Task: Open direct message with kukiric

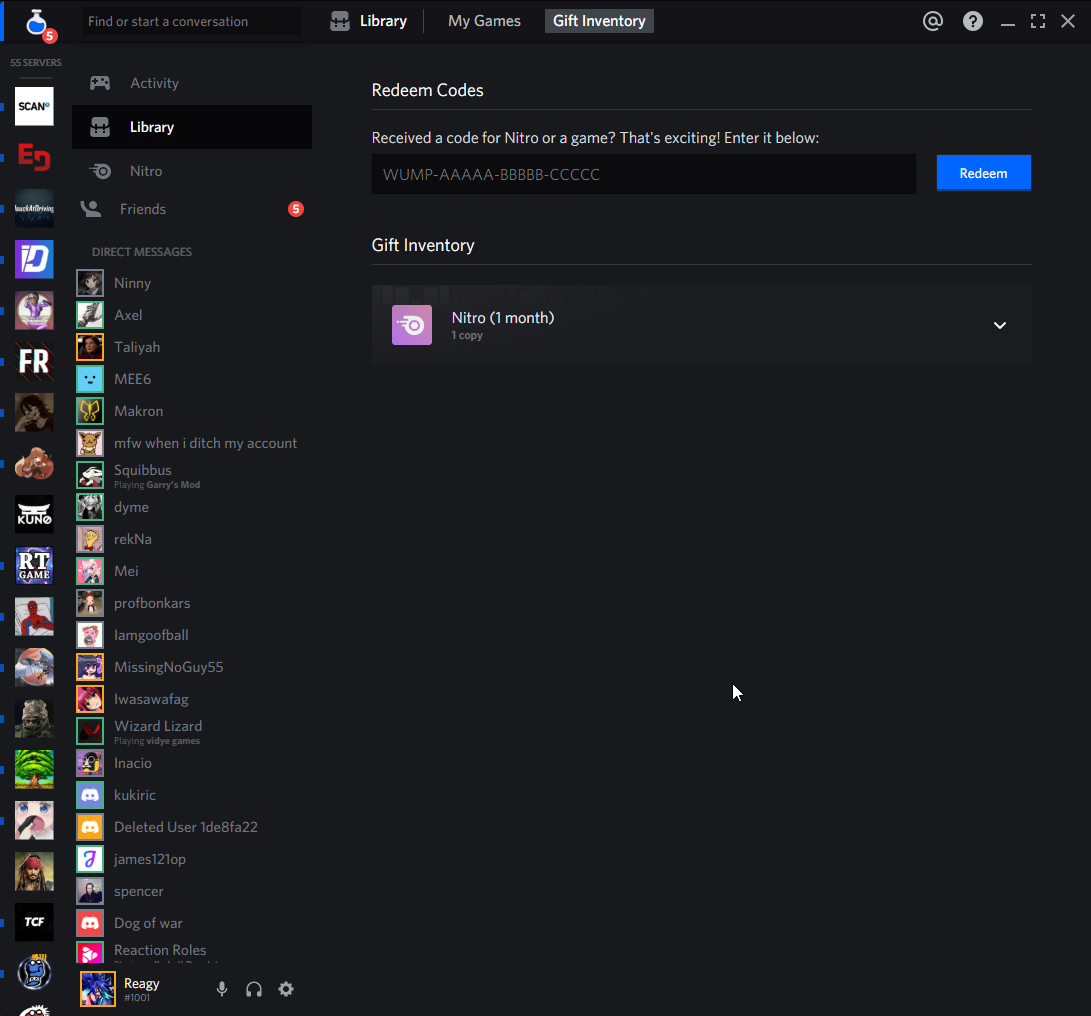Action: [192, 795]
